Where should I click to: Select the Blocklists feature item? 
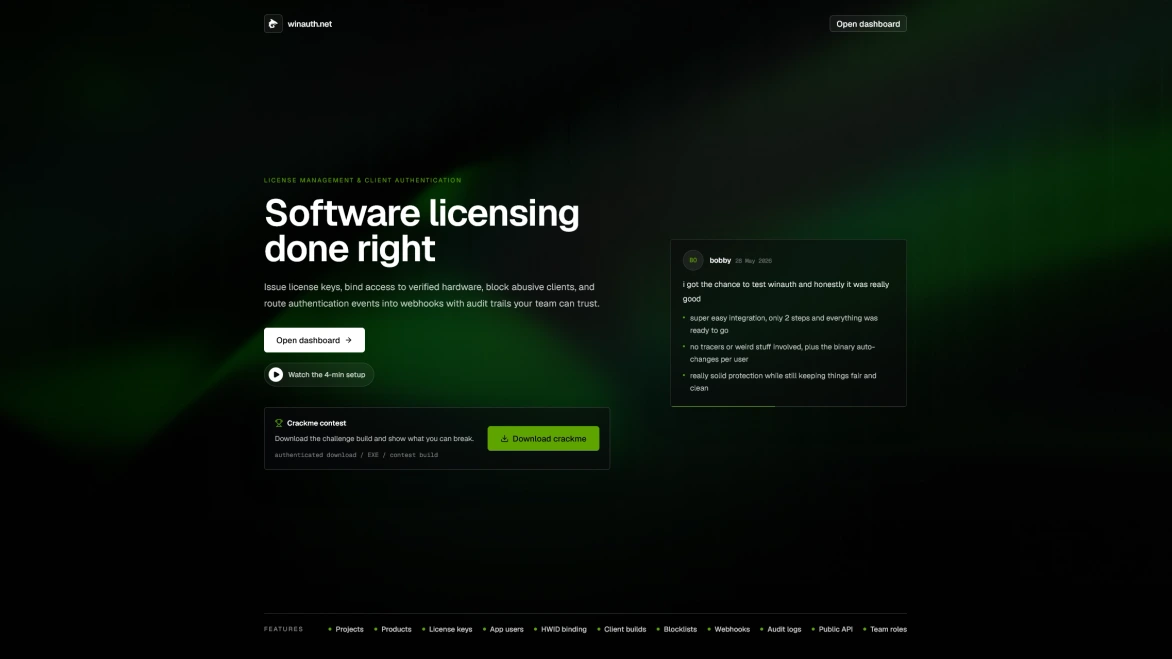[x=676, y=629]
